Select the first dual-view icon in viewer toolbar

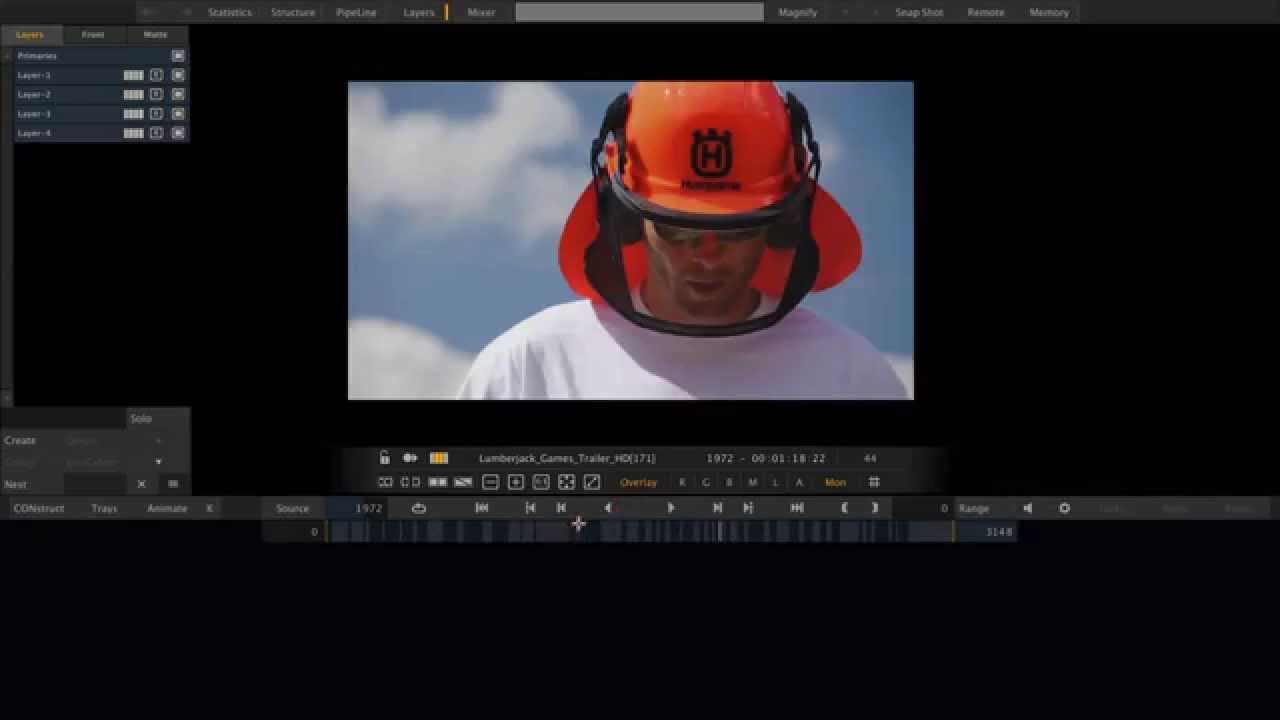click(385, 482)
